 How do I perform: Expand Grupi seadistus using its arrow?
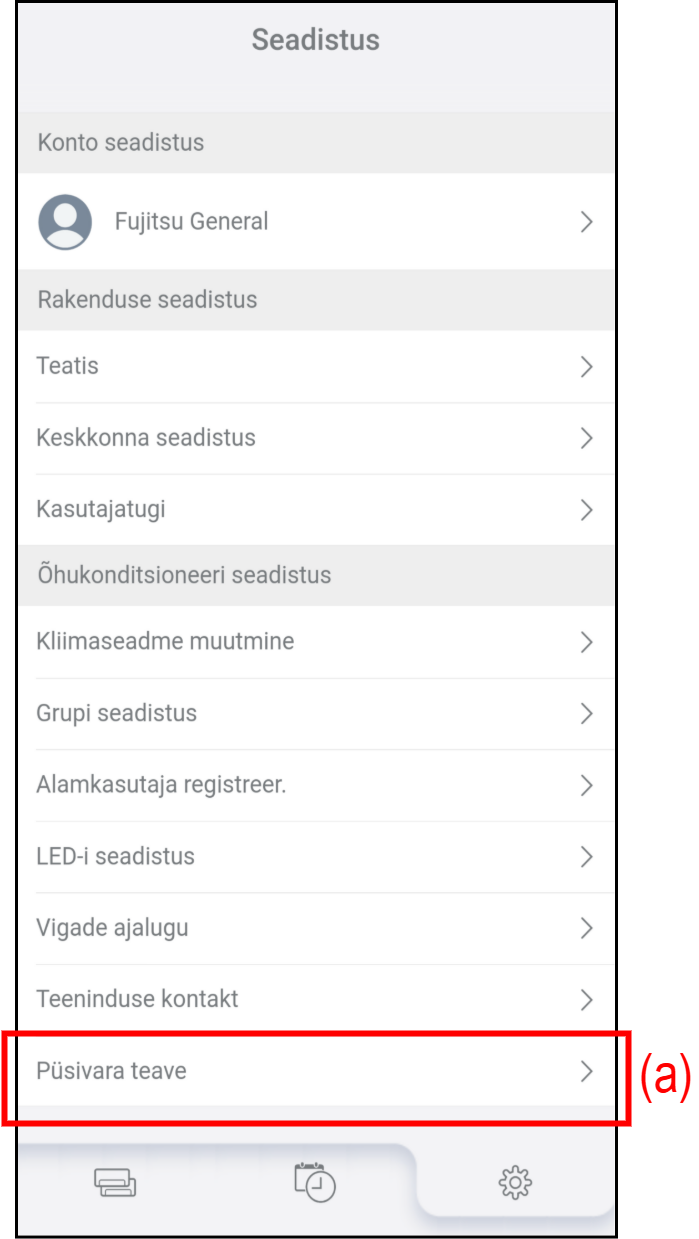[587, 714]
